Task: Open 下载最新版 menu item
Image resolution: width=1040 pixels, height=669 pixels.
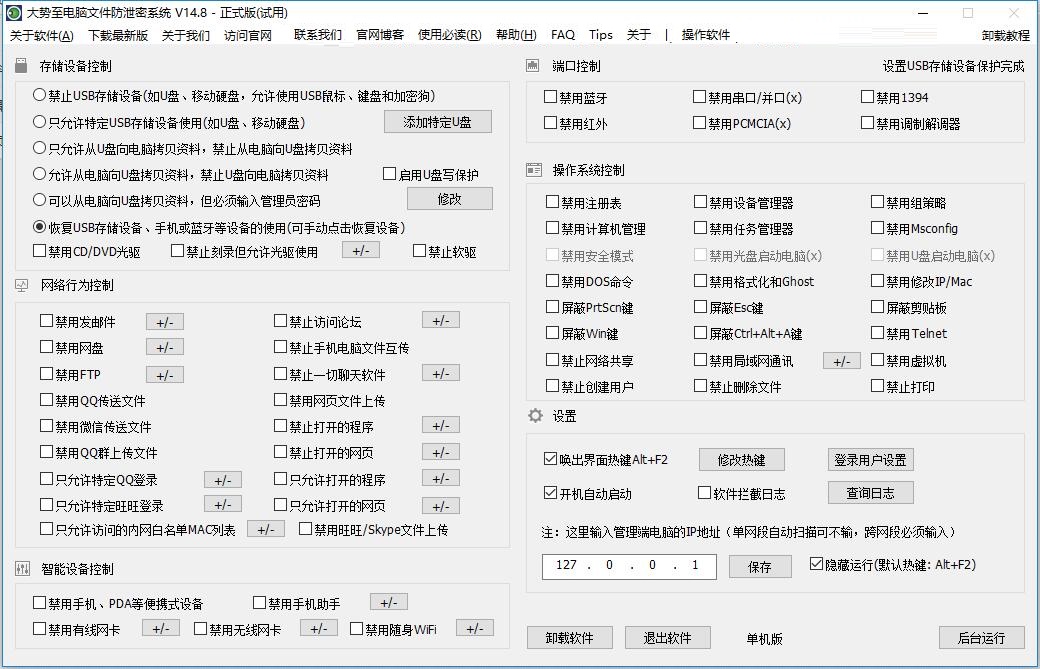Action: (x=118, y=35)
